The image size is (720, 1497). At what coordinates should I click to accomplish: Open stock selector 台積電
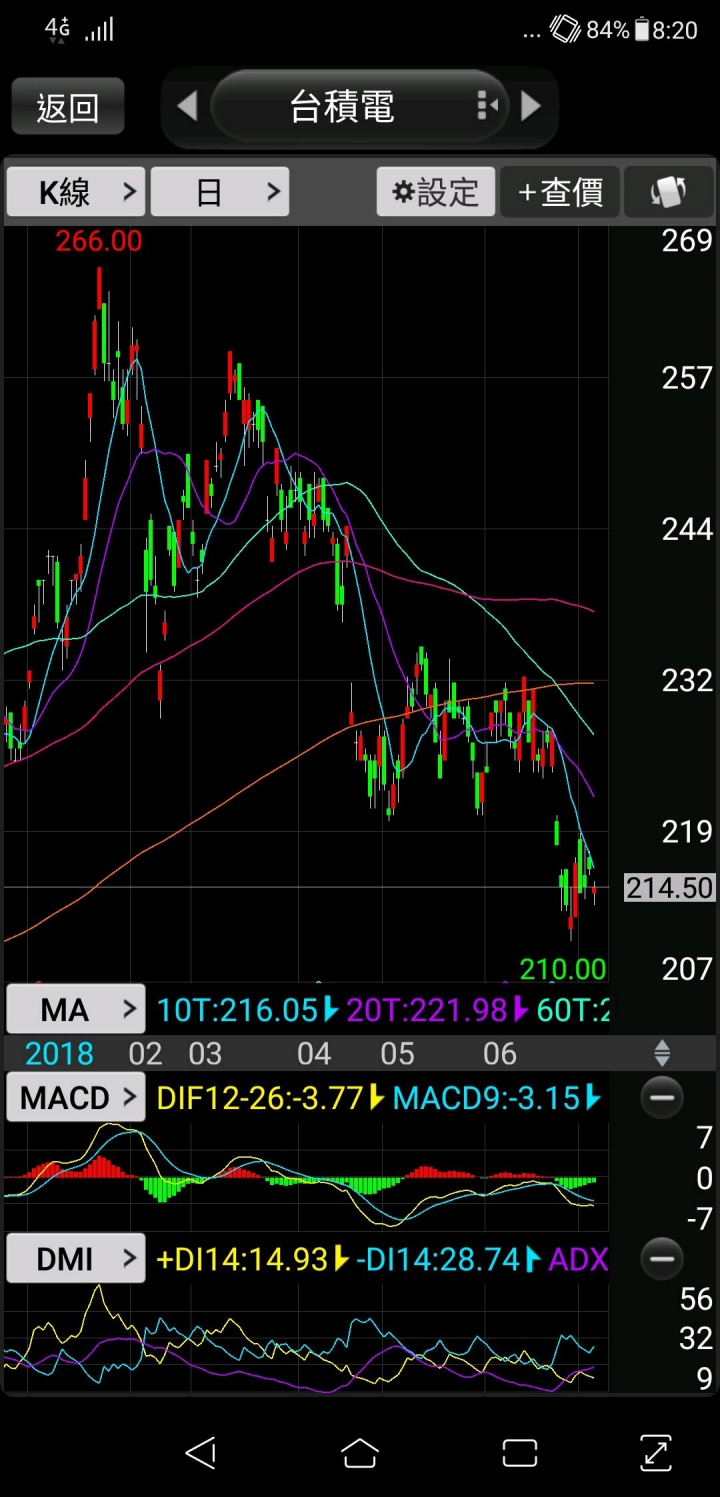click(x=342, y=107)
